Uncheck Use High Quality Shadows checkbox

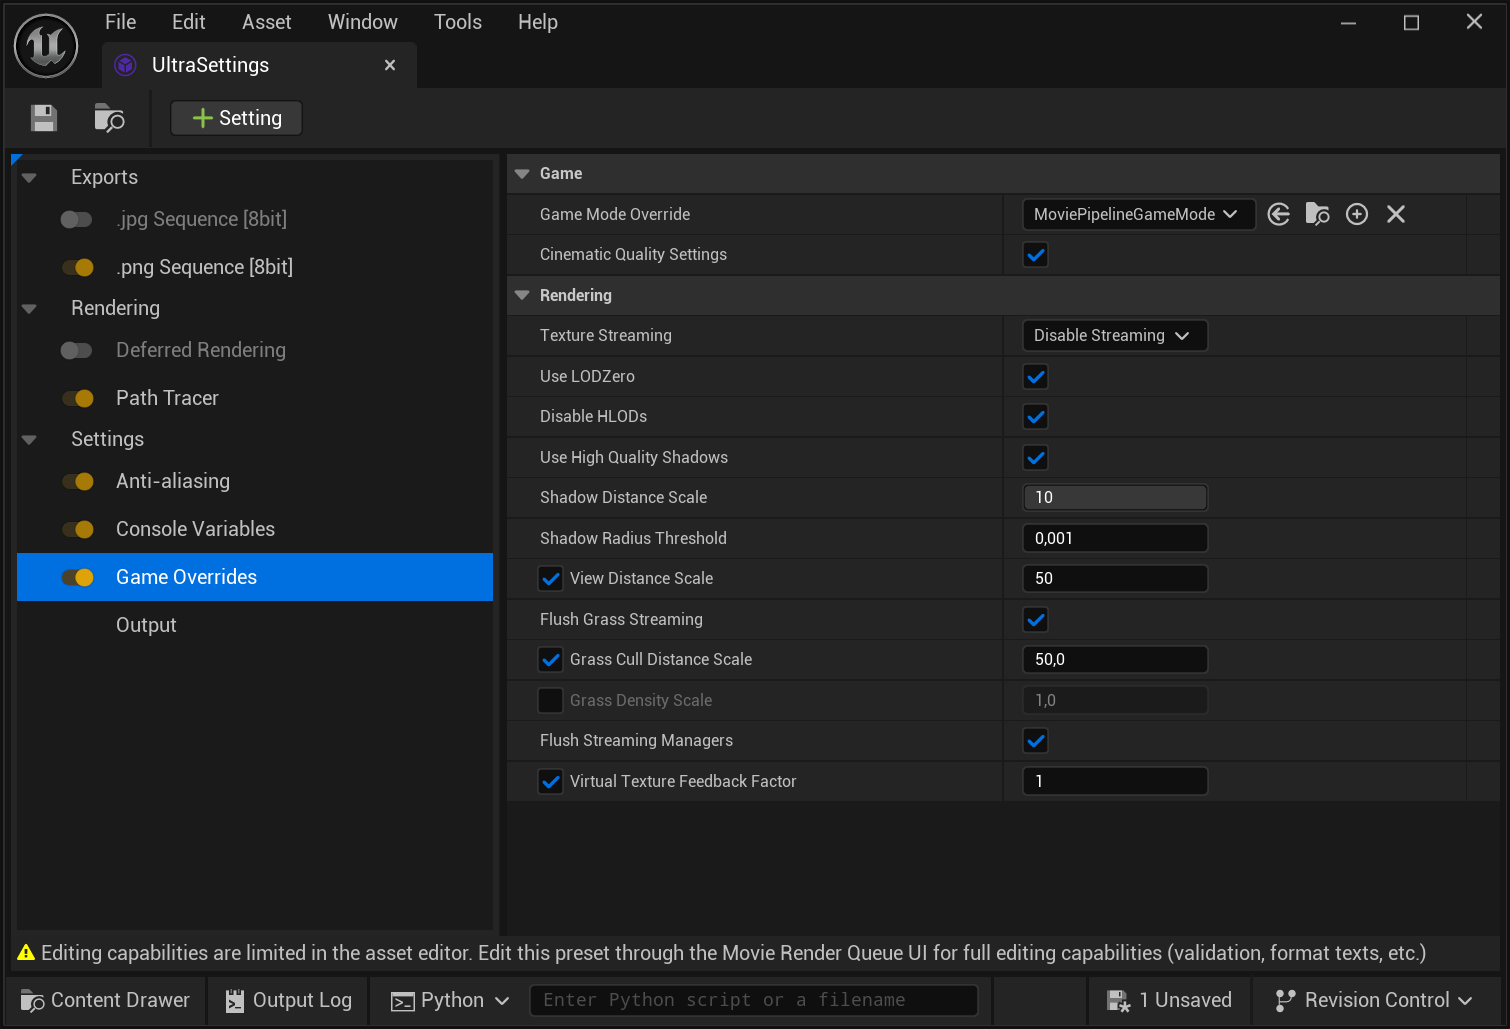(1036, 458)
